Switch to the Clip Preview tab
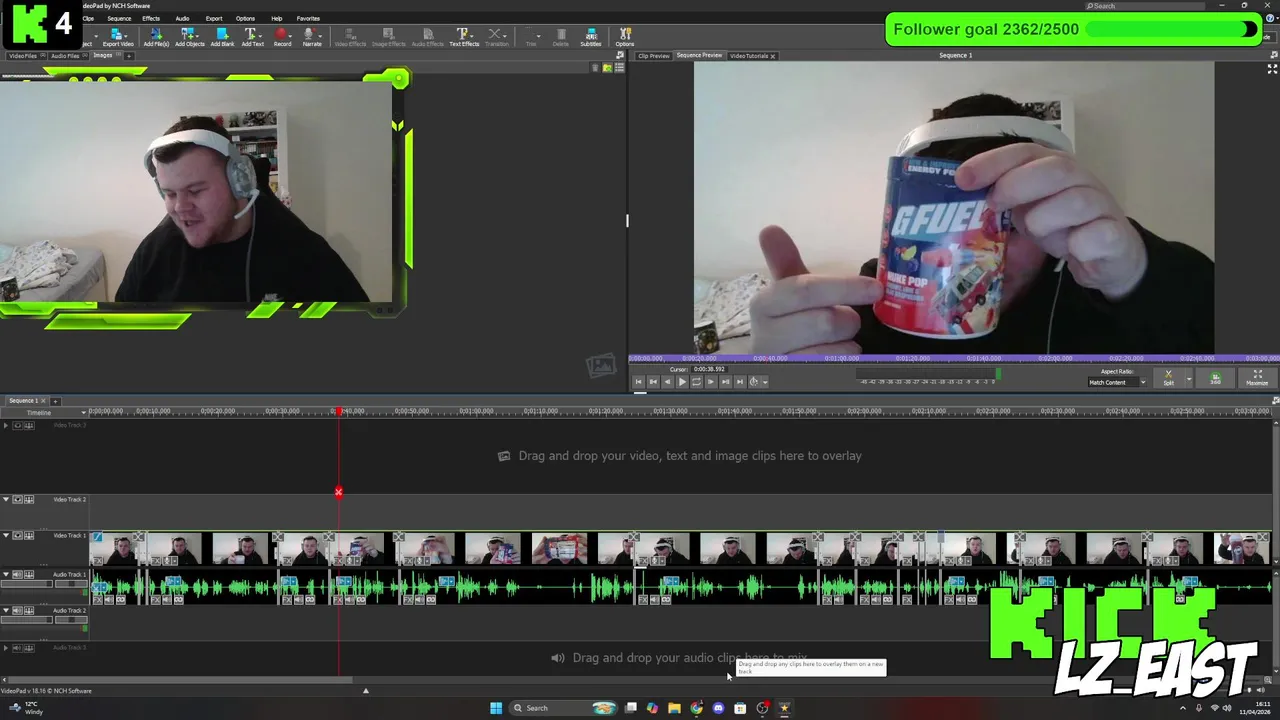 [x=653, y=56]
